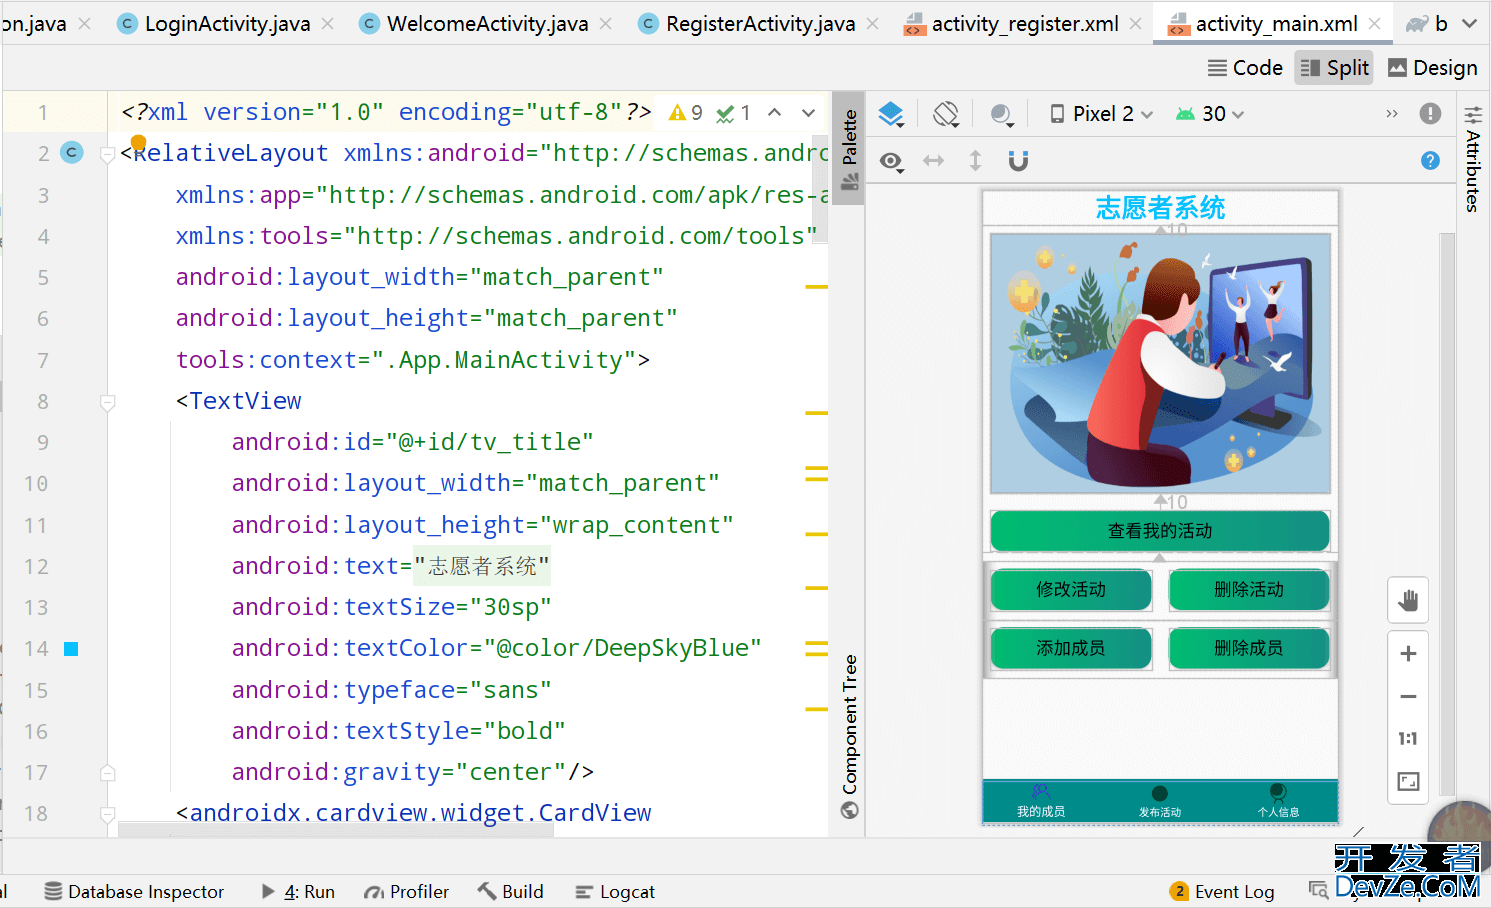Open RegisterActivity.java editor tab
Viewport: 1491px width, 908px height.
[x=747, y=23]
